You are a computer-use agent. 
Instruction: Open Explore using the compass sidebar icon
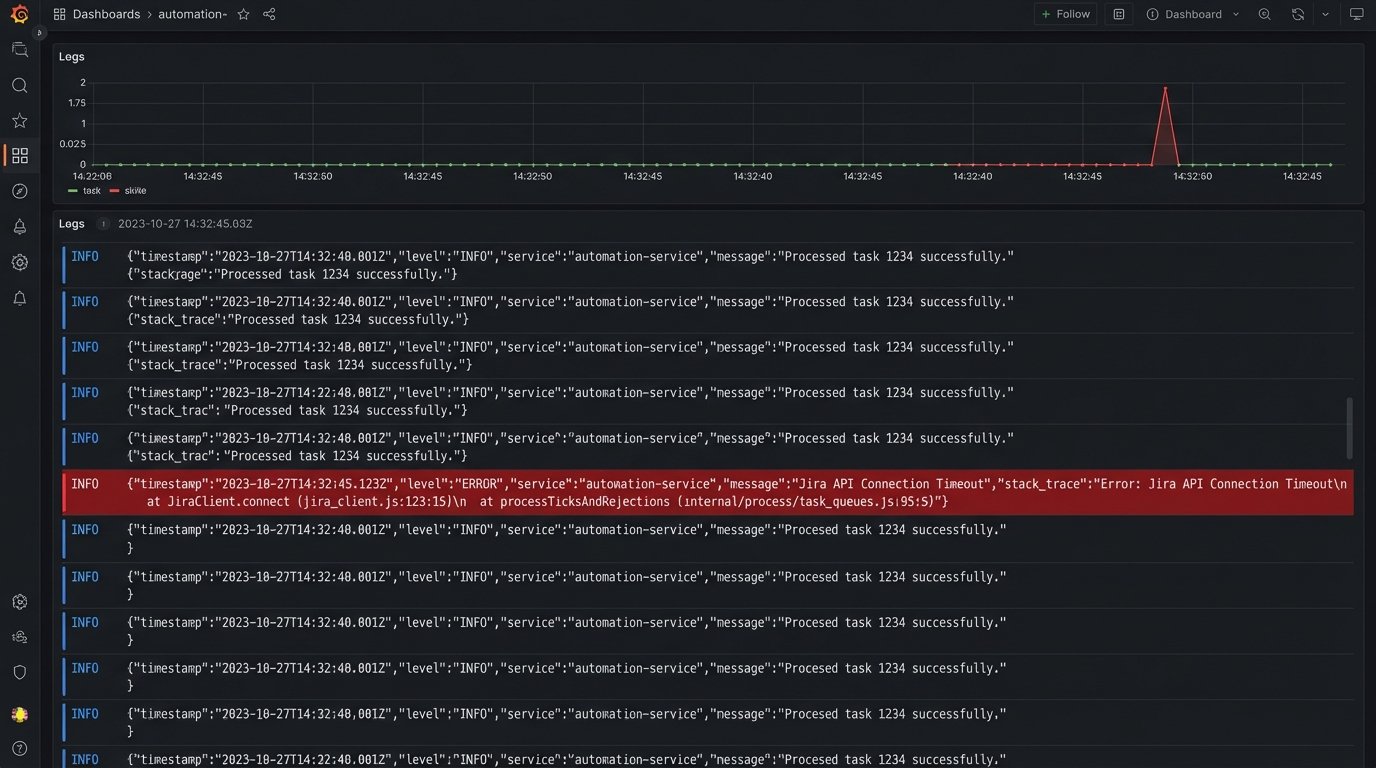[20, 191]
